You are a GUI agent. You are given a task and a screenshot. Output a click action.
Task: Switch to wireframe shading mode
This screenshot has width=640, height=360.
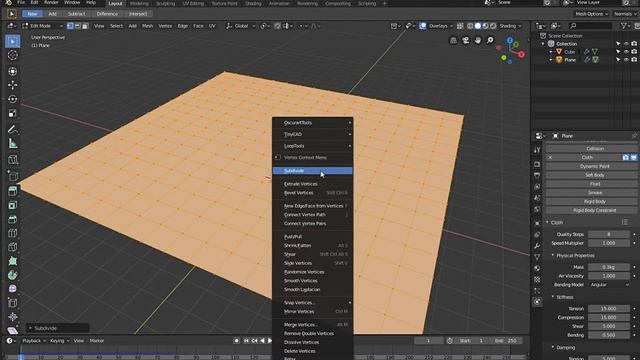tap(470, 26)
